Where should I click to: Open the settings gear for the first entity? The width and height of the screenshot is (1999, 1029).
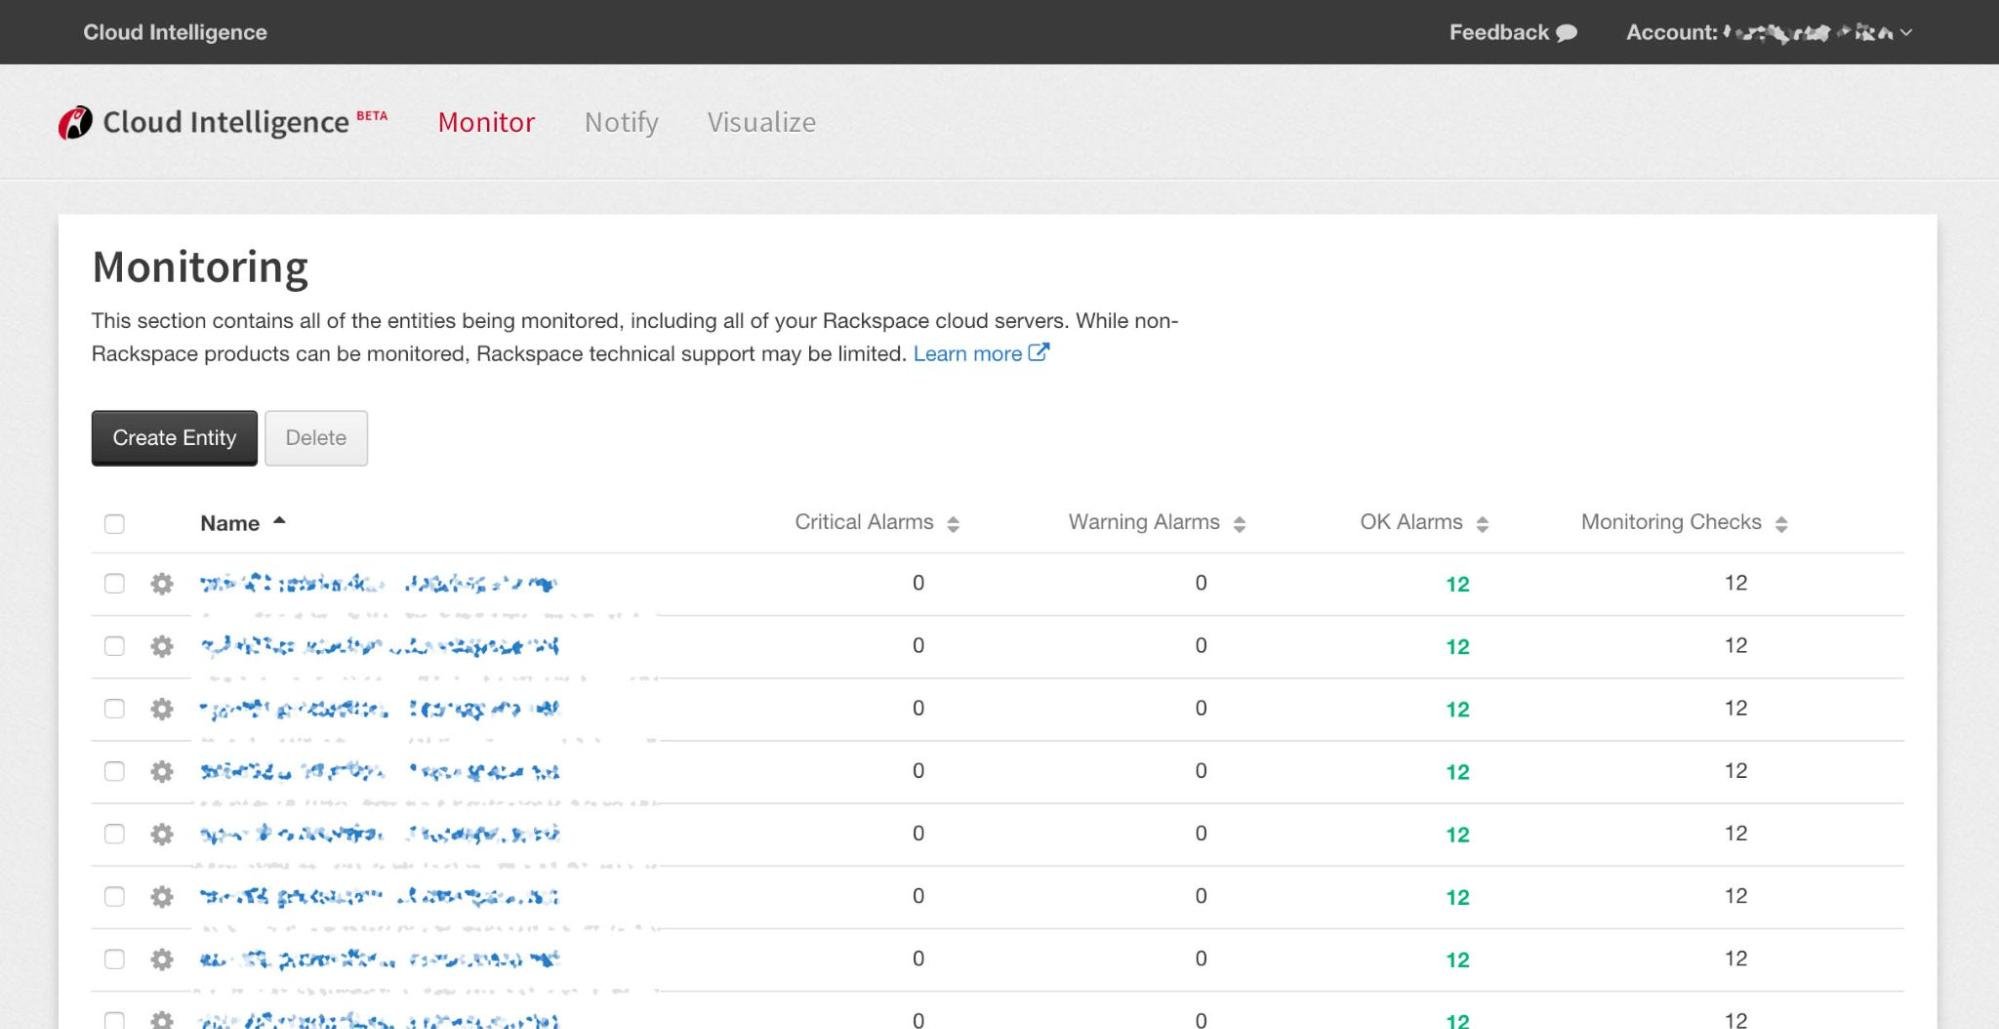pos(161,585)
